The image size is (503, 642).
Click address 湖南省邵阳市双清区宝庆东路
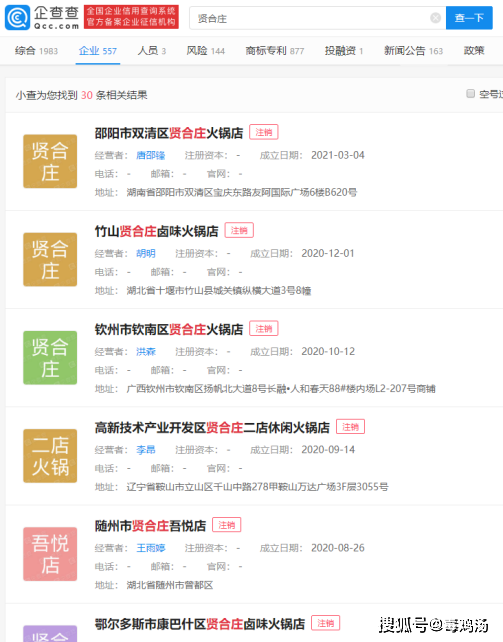[241, 192]
